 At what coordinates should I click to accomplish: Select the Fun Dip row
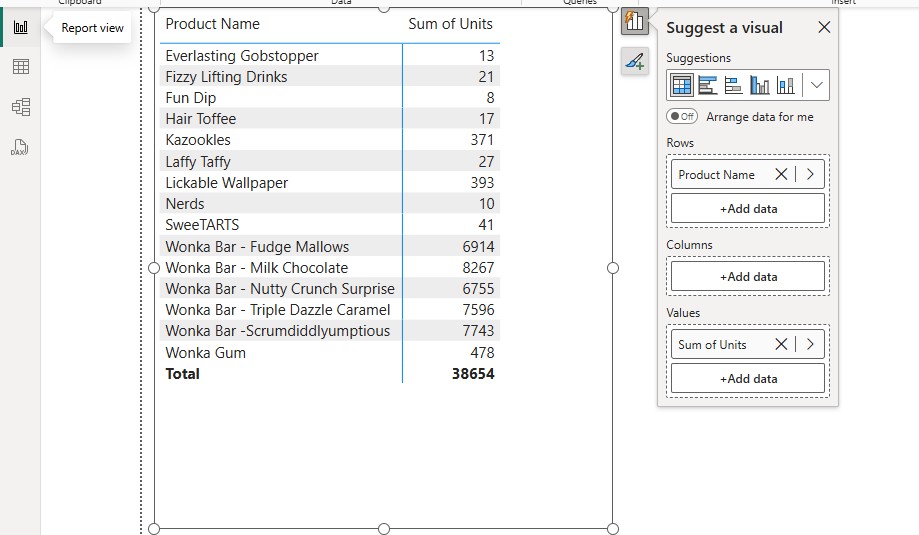(x=330, y=98)
